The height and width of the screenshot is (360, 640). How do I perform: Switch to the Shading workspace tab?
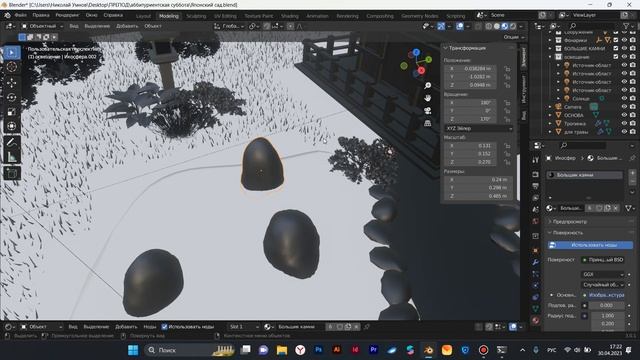tap(290, 16)
